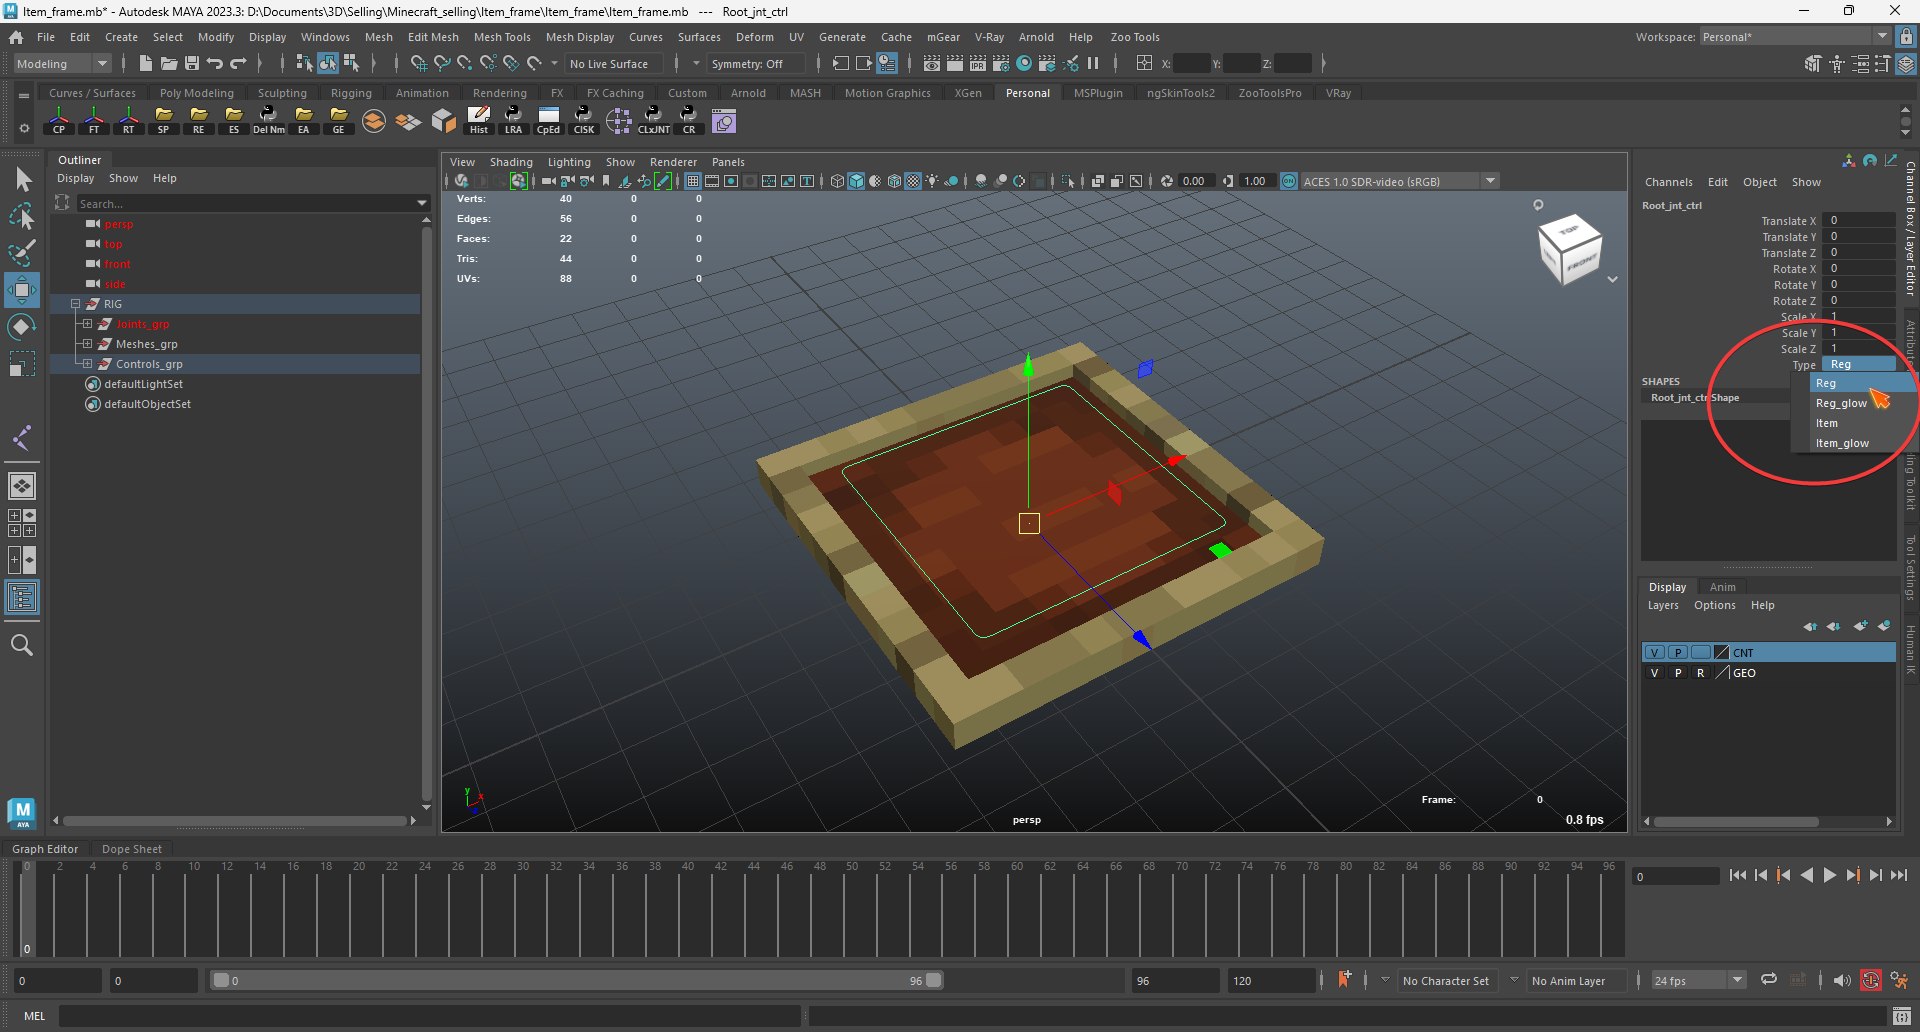Select Item_glow from Type dropdown list

coord(1842,443)
